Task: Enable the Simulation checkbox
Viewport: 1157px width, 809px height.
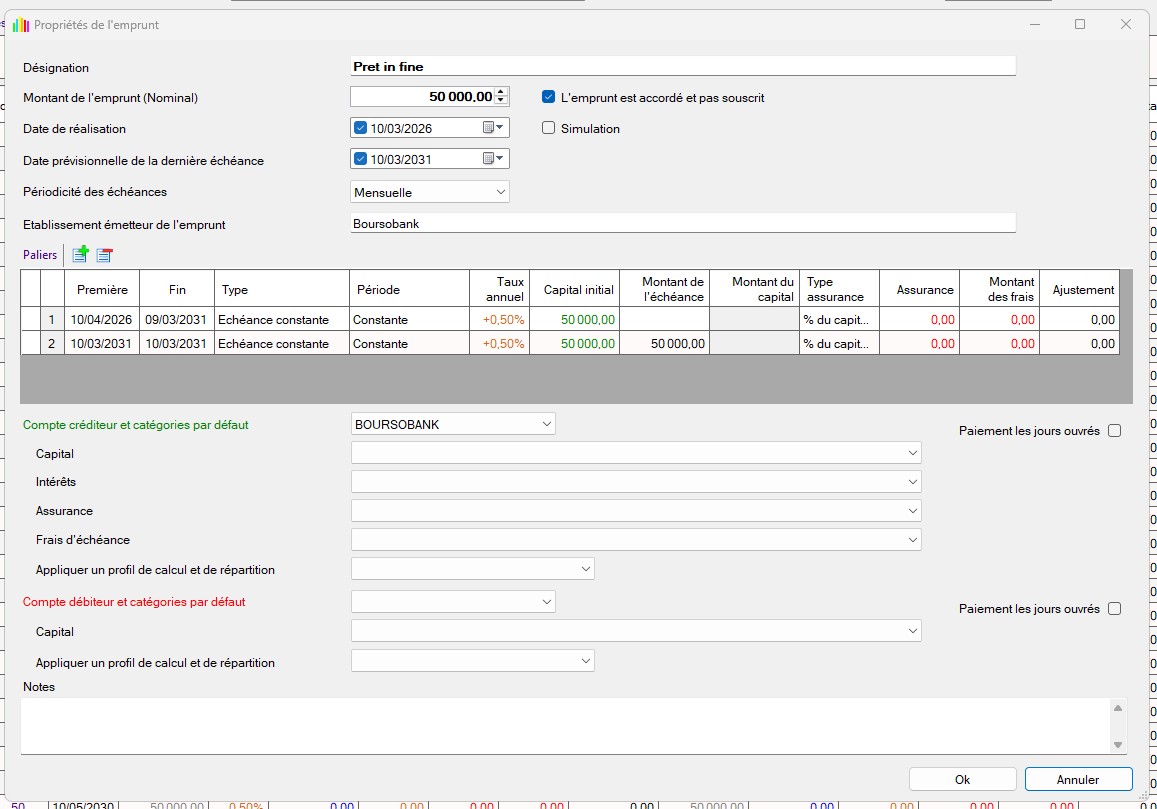Action: [548, 128]
